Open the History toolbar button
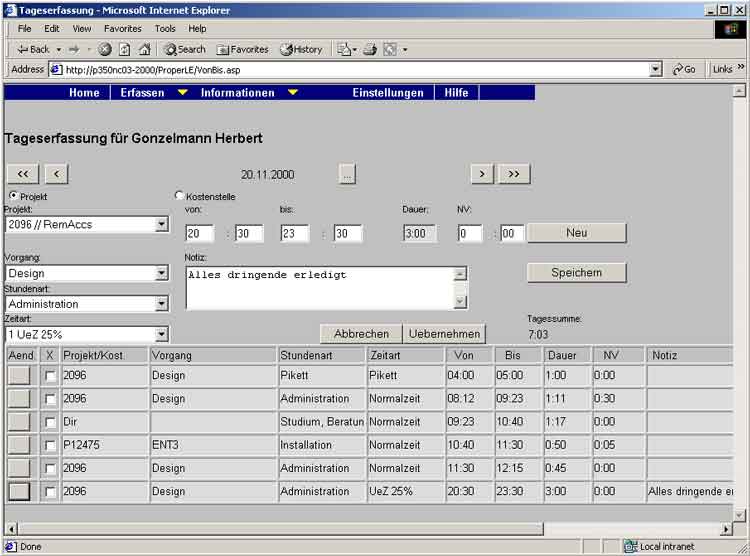This screenshot has width=750, height=556. pyautogui.click(x=301, y=49)
